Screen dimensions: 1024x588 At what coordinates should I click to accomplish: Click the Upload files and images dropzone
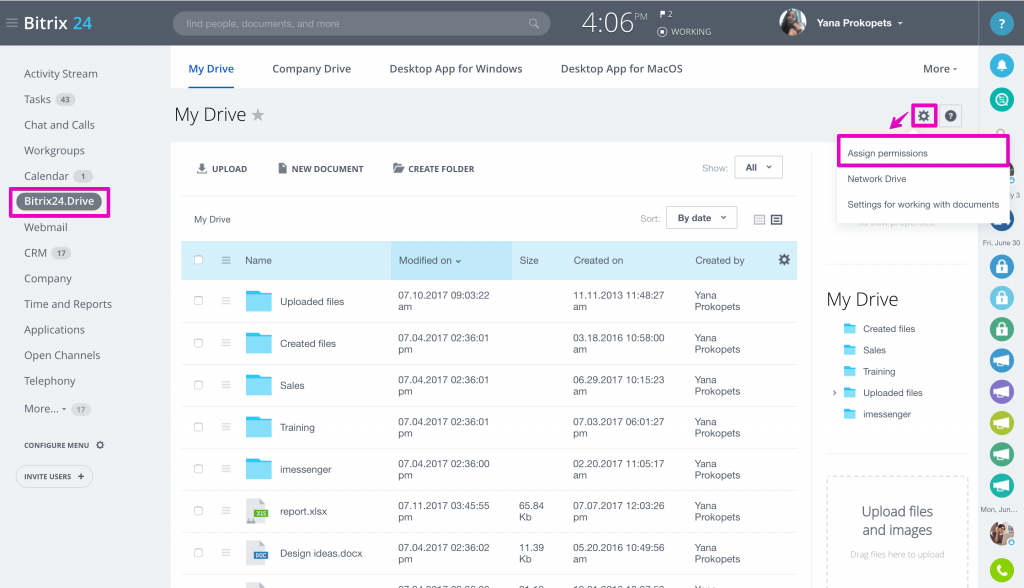pyautogui.click(x=897, y=531)
